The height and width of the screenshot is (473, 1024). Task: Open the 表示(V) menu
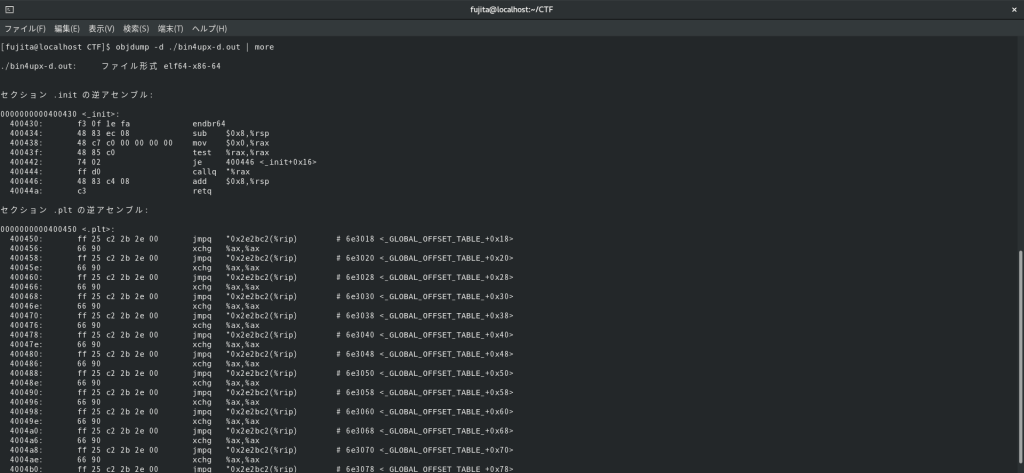[x=101, y=28]
